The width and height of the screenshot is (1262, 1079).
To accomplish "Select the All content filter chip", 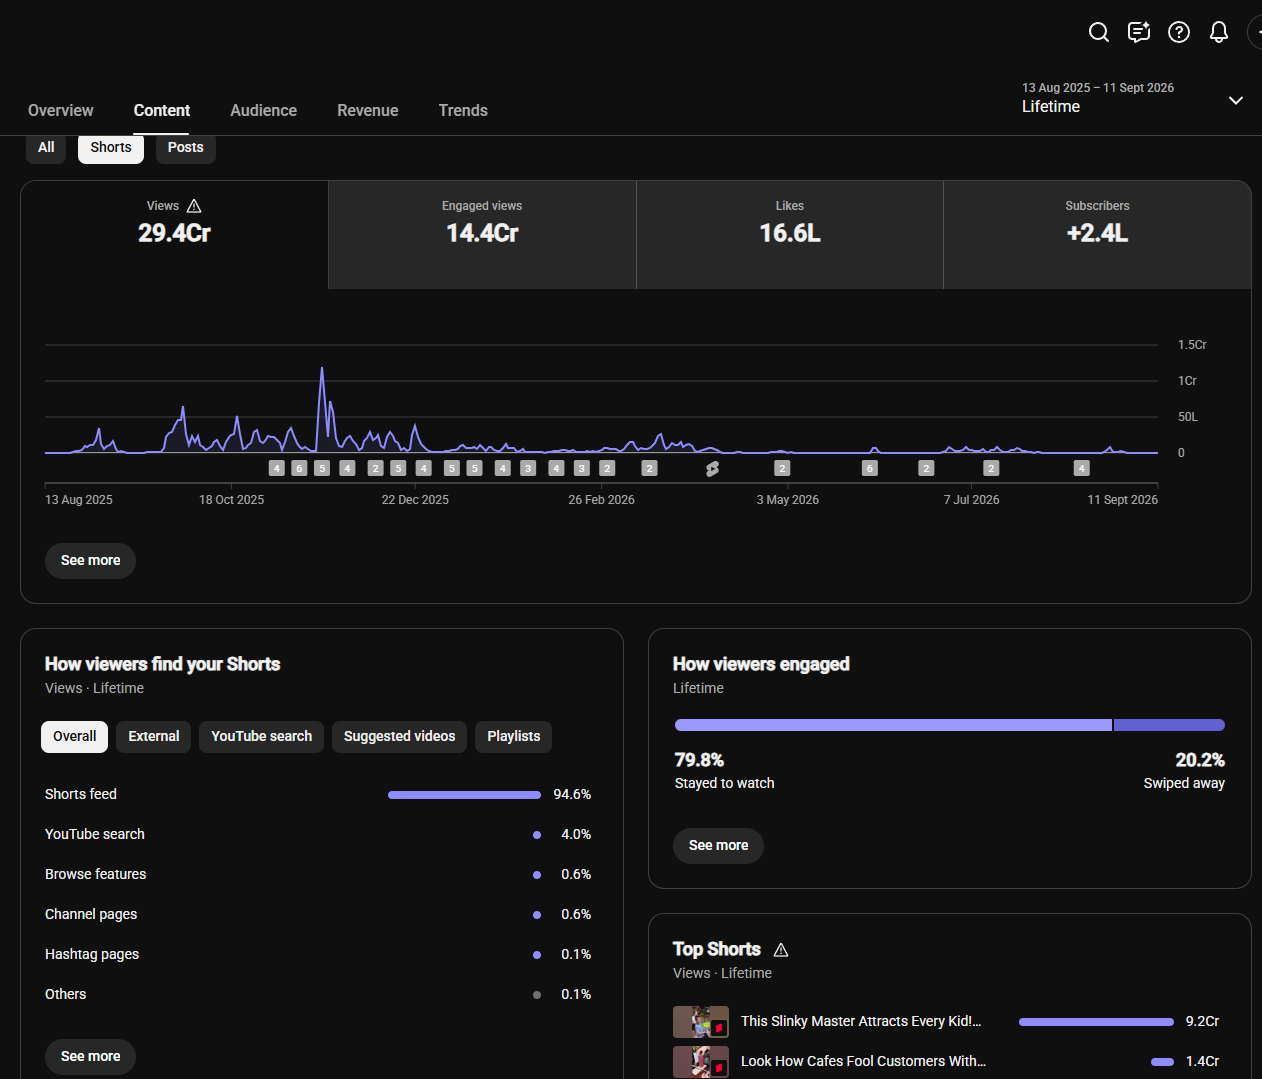I will (46, 148).
